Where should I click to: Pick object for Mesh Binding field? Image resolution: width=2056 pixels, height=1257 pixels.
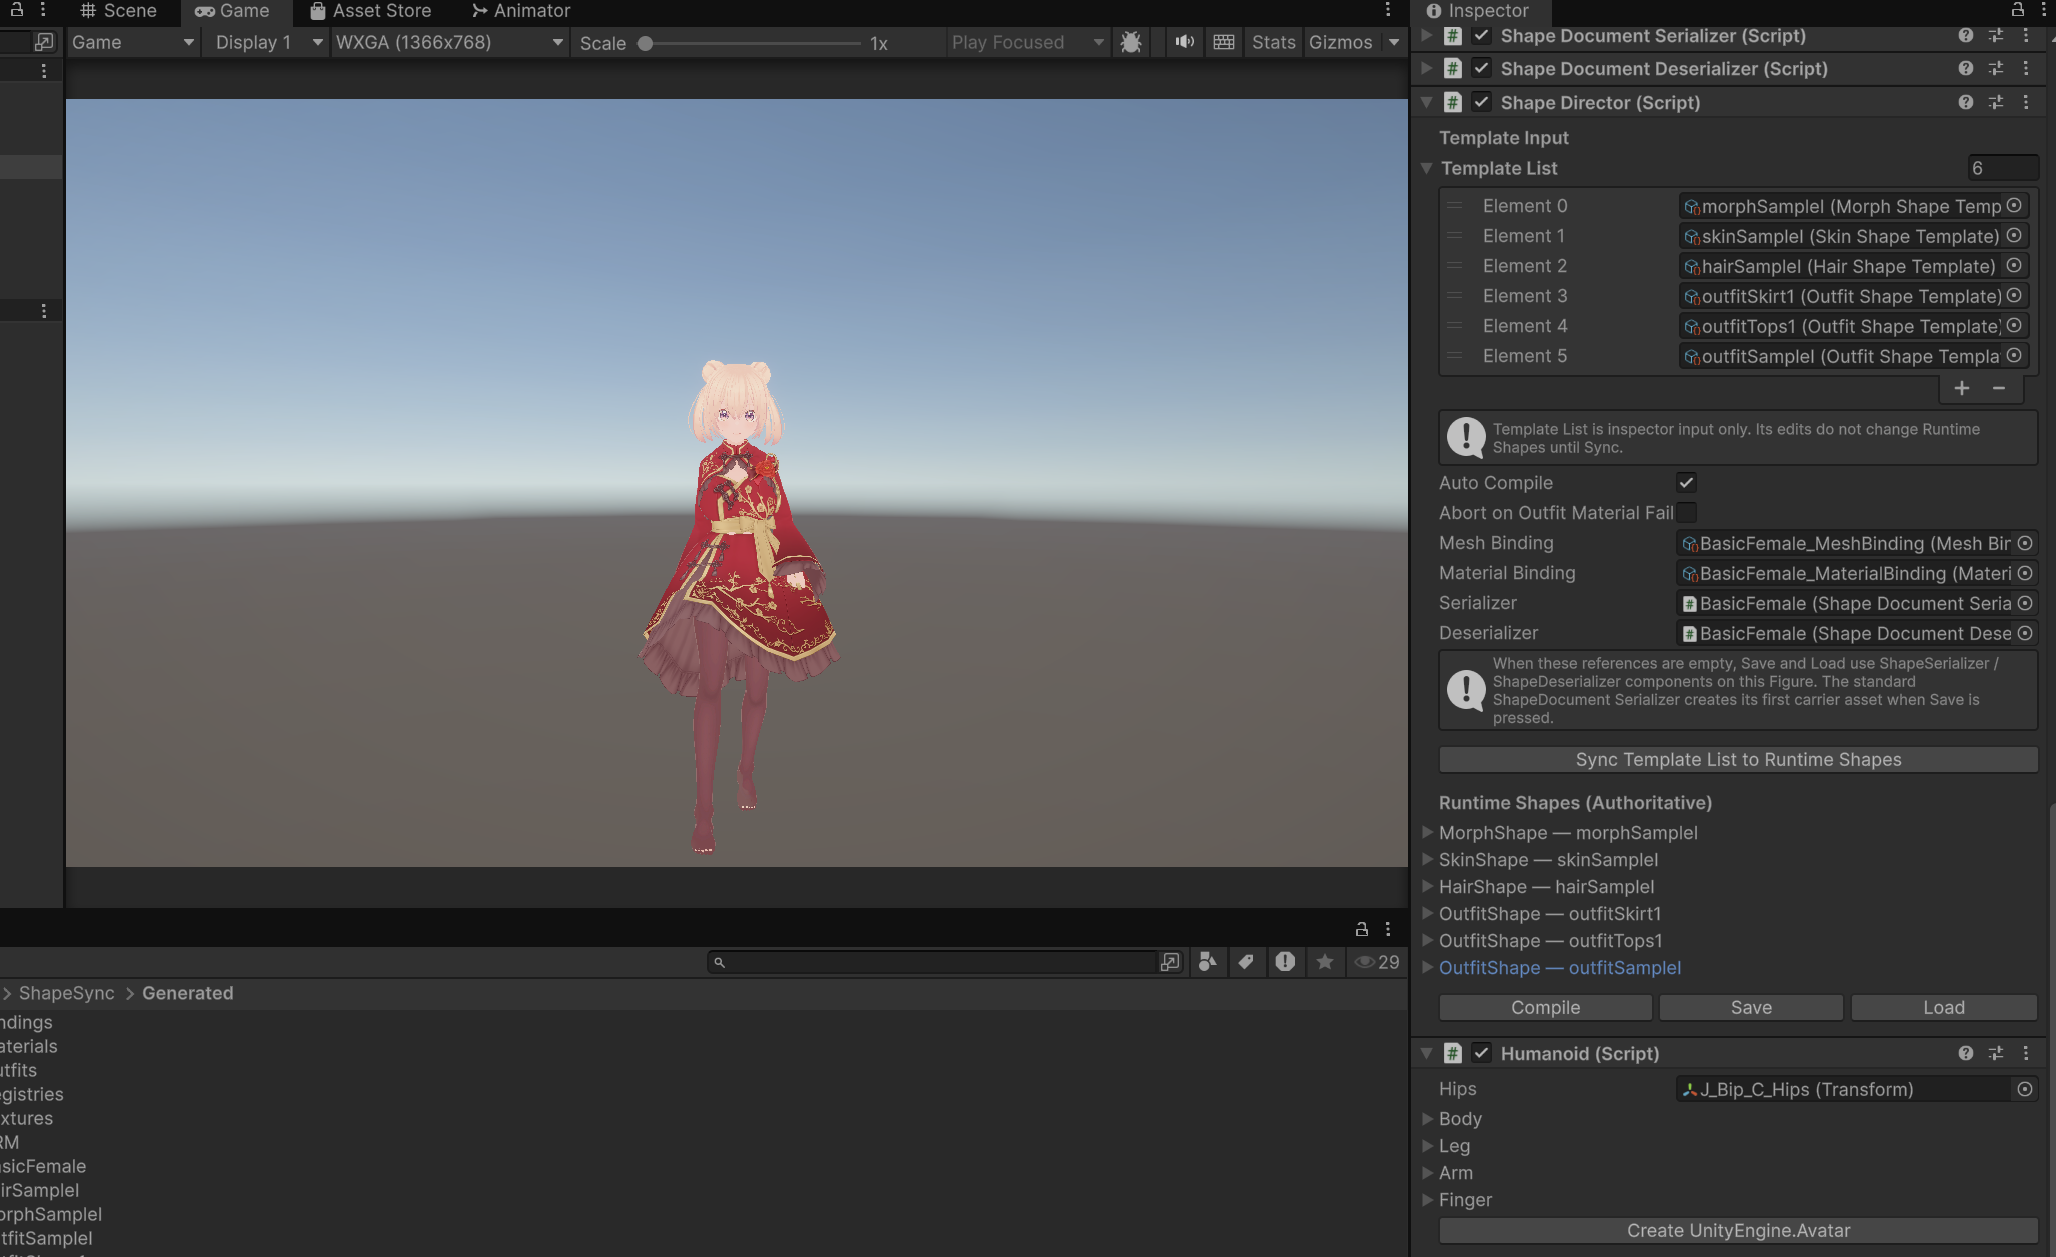pyautogui.click(x=2025, y=543)
